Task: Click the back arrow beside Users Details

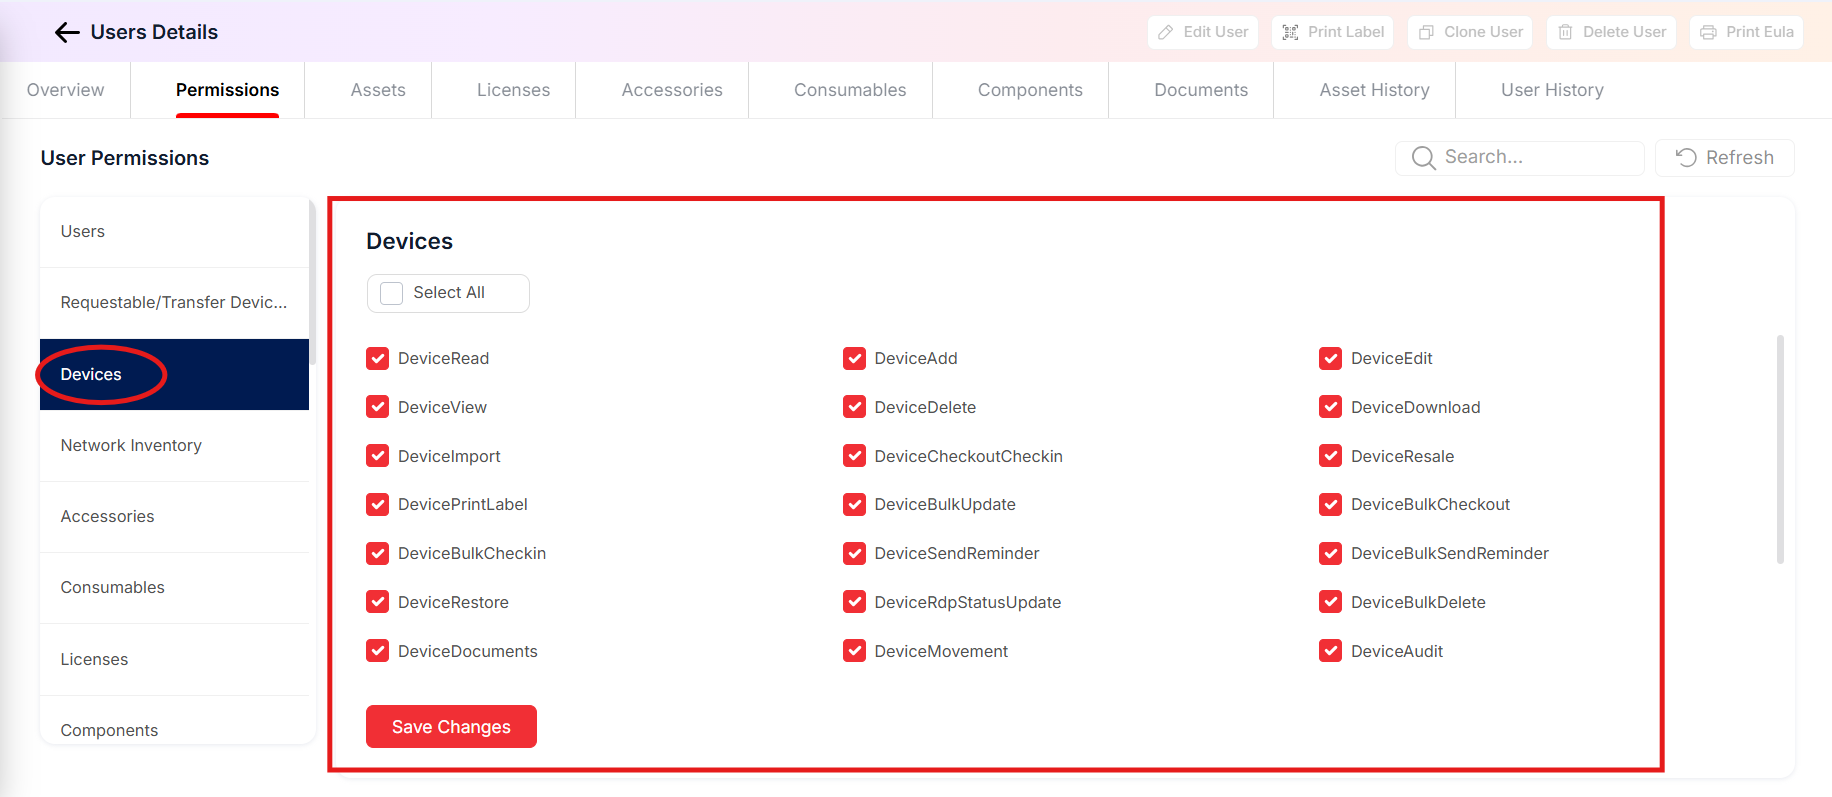Action: click(67, 33)
